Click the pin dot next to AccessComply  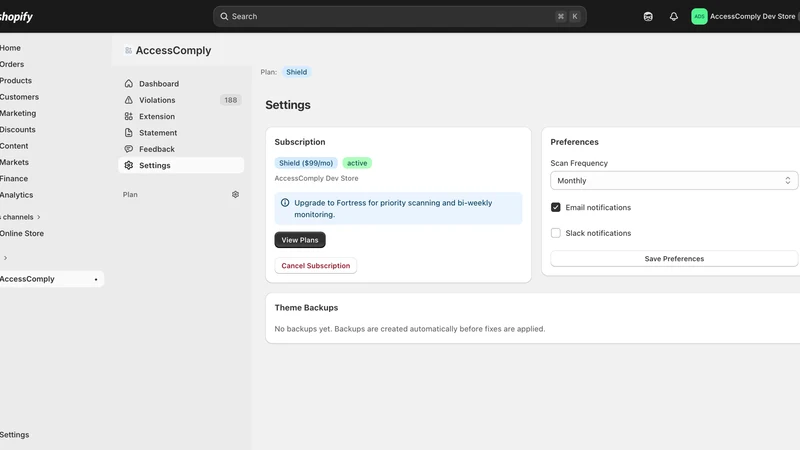click(x=96, y=279)
